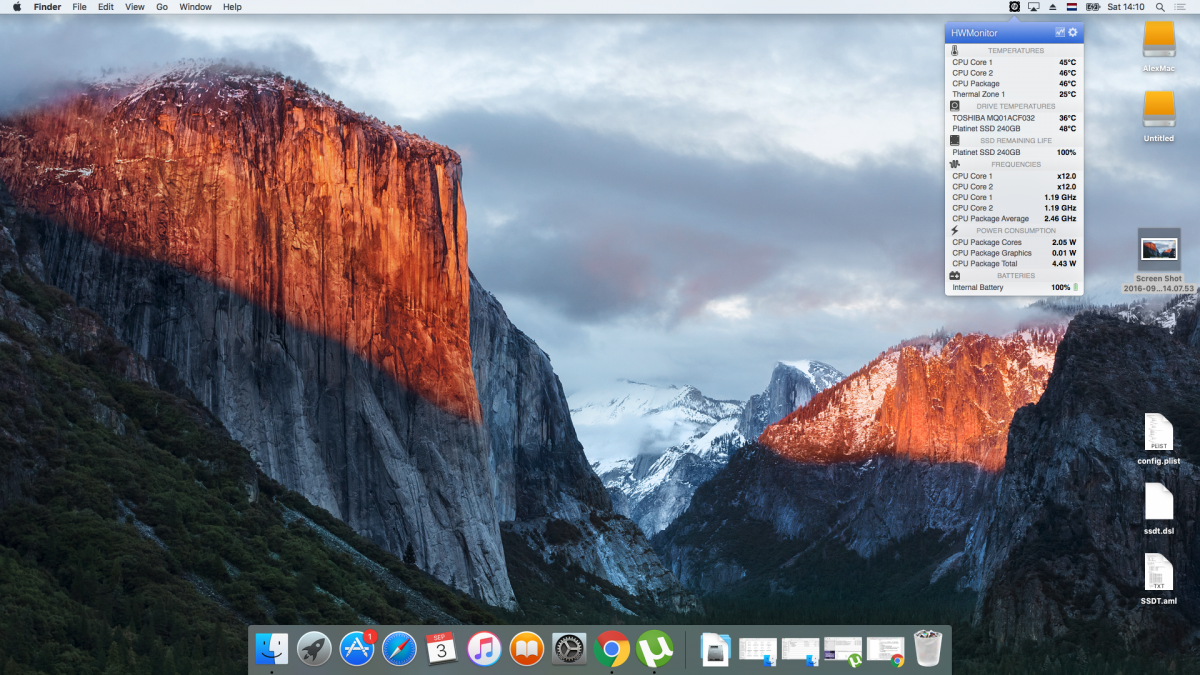Select CPU Package Cores 2.05 W row
The image size is (1200, 675).
point(1014,242)
